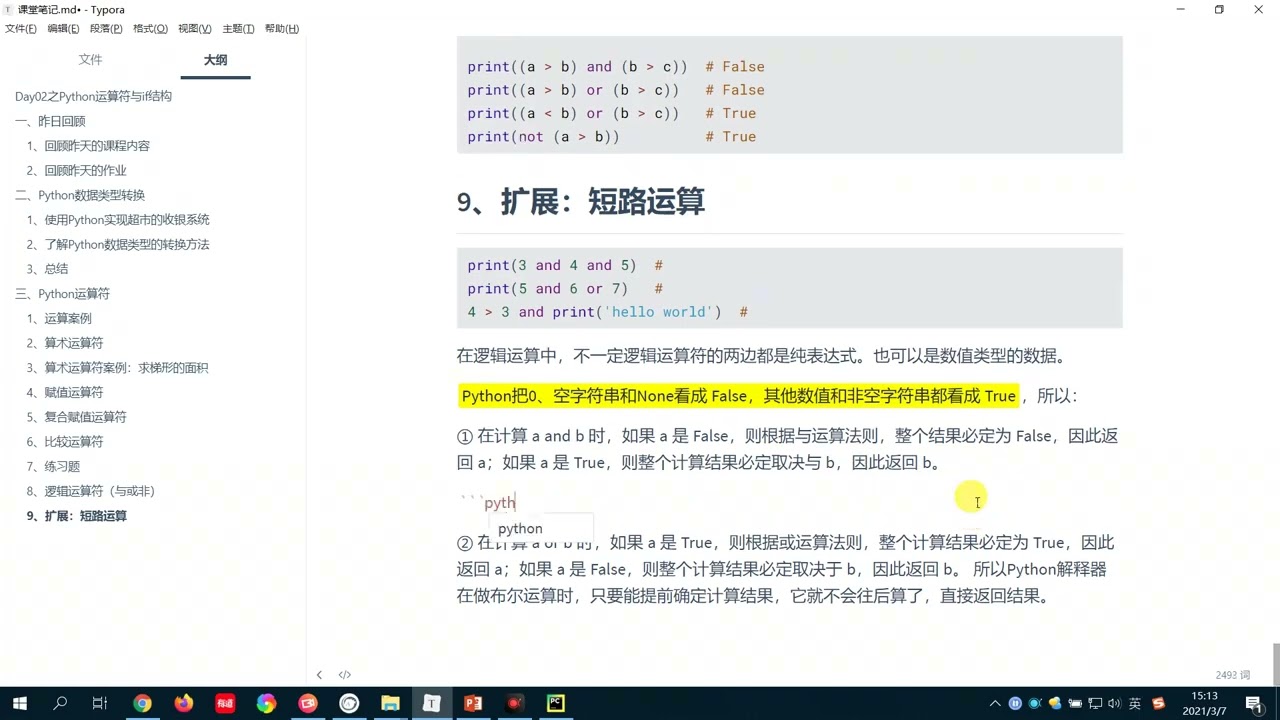
Task: Toggle source code mode icon
Action: (x=345, y=675)
